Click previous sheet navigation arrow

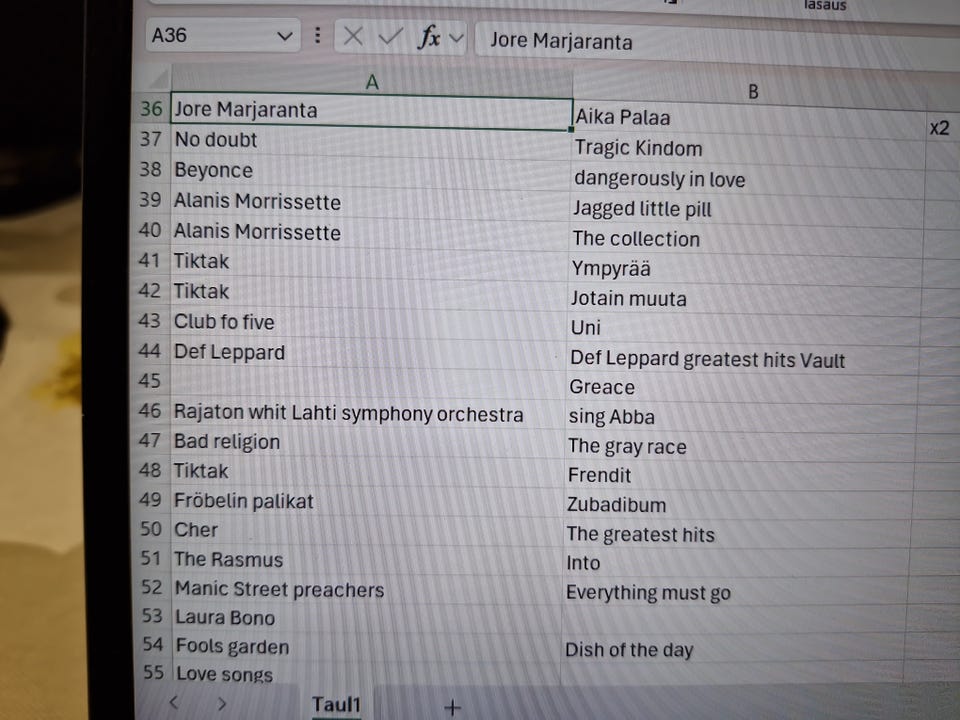pyautogui.click(x=174, y=702)
